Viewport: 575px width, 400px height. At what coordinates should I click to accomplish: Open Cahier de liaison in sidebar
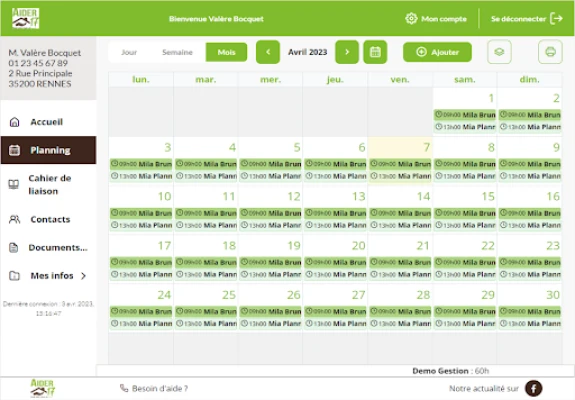pyautogui.click(x=48, y=184)
